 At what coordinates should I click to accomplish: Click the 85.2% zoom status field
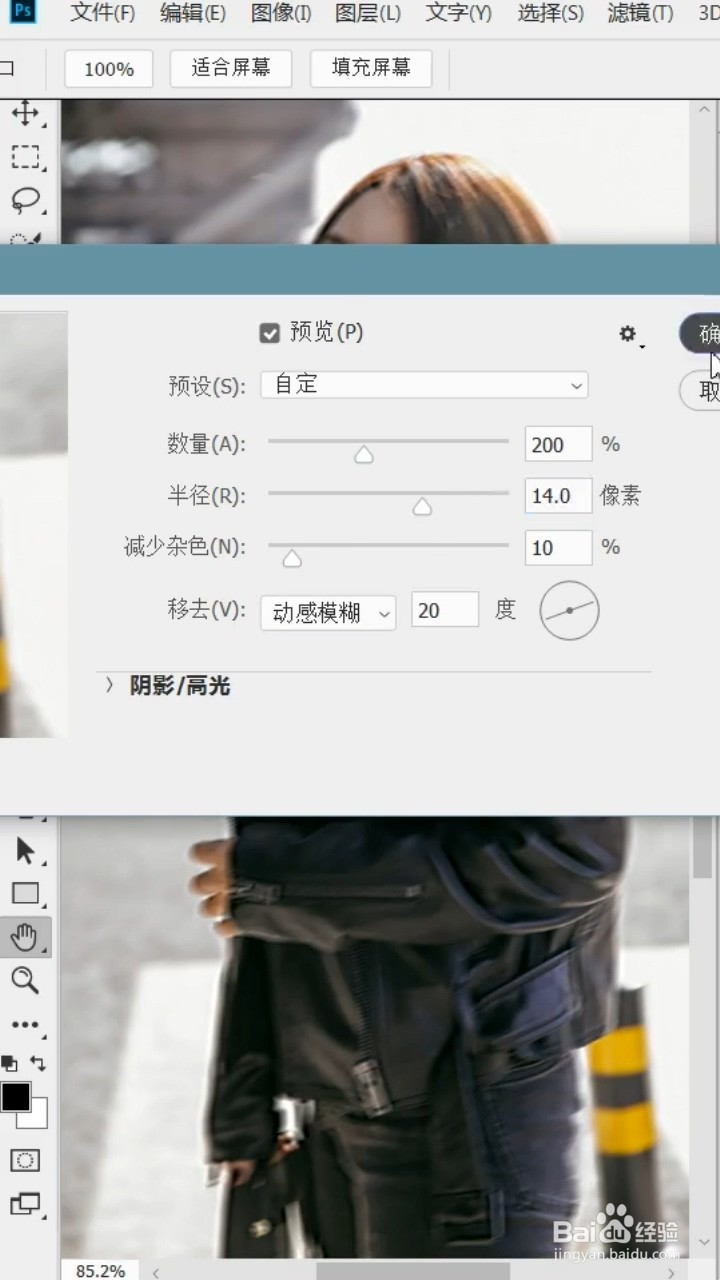click(102, 1271)
